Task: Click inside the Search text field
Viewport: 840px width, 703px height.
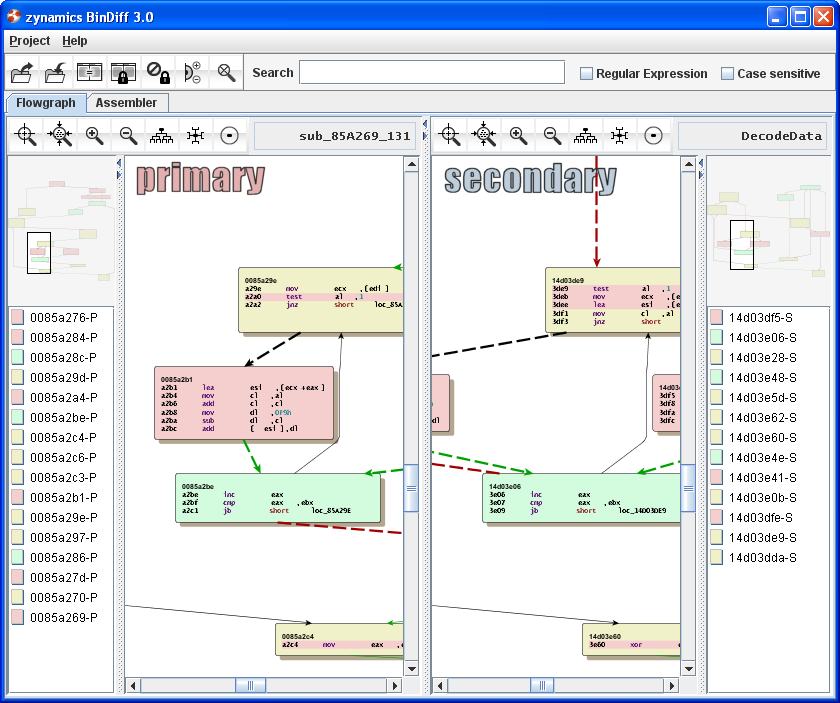Action: click(x=431, y=72)
